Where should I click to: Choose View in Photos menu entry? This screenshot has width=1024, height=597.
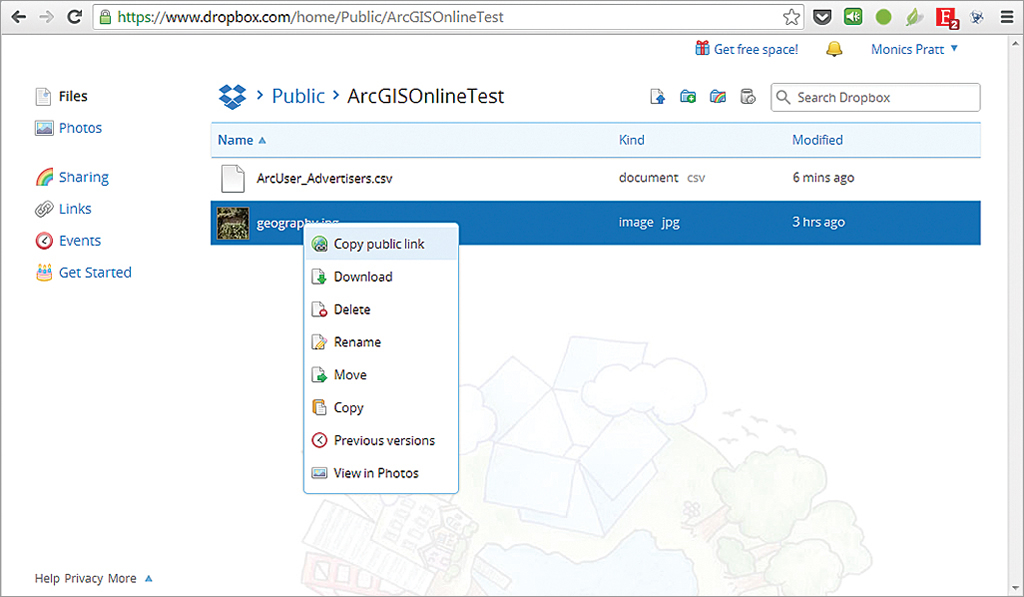[x=381, y=473]
